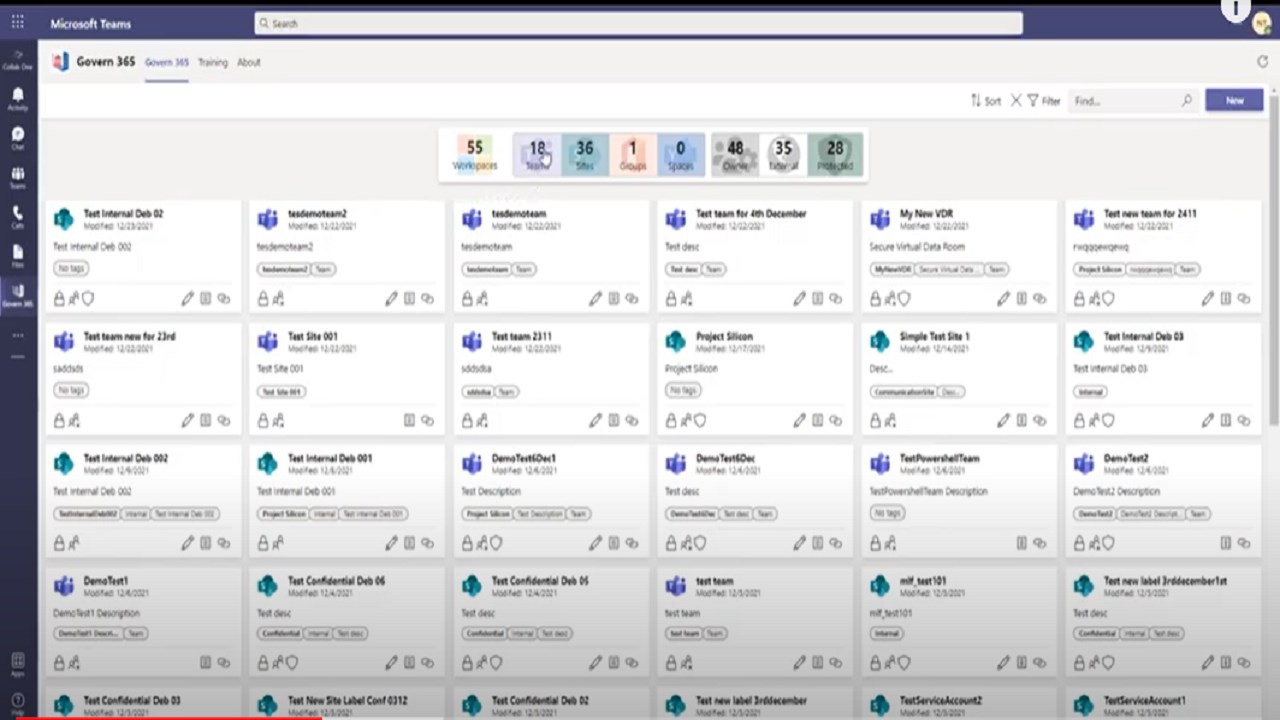Filter by the 35 External tile
The width and height of the screenshot is (1280, 720).
pos(783,154)
